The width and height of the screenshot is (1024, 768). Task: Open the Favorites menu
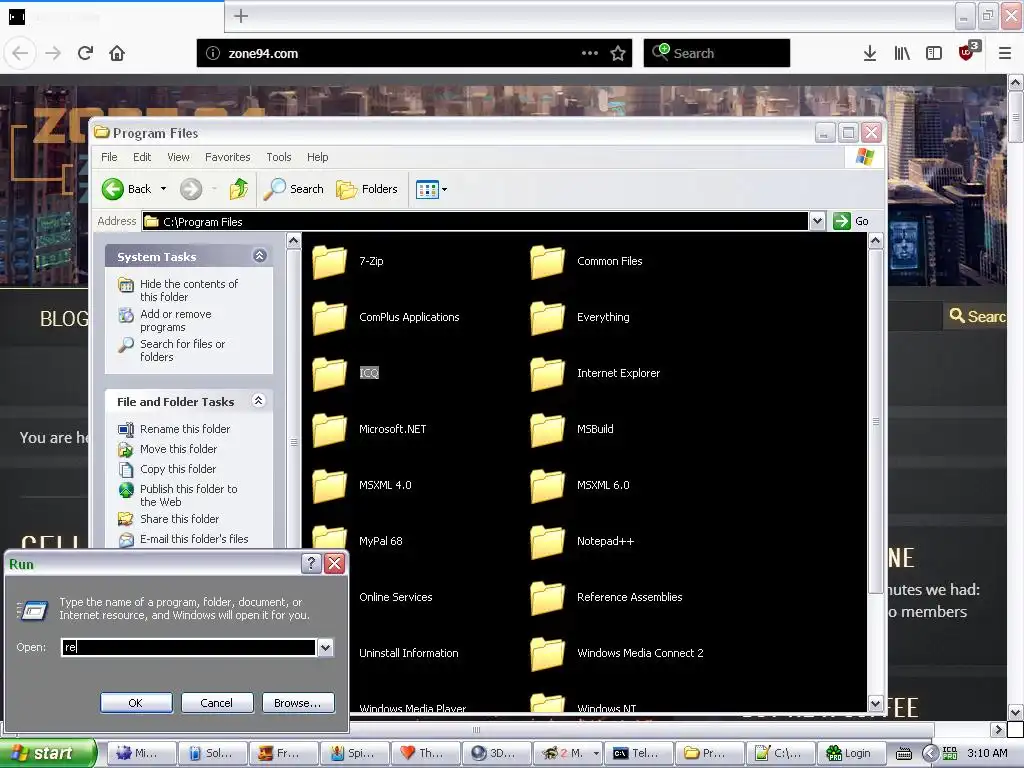click(227, 157)
